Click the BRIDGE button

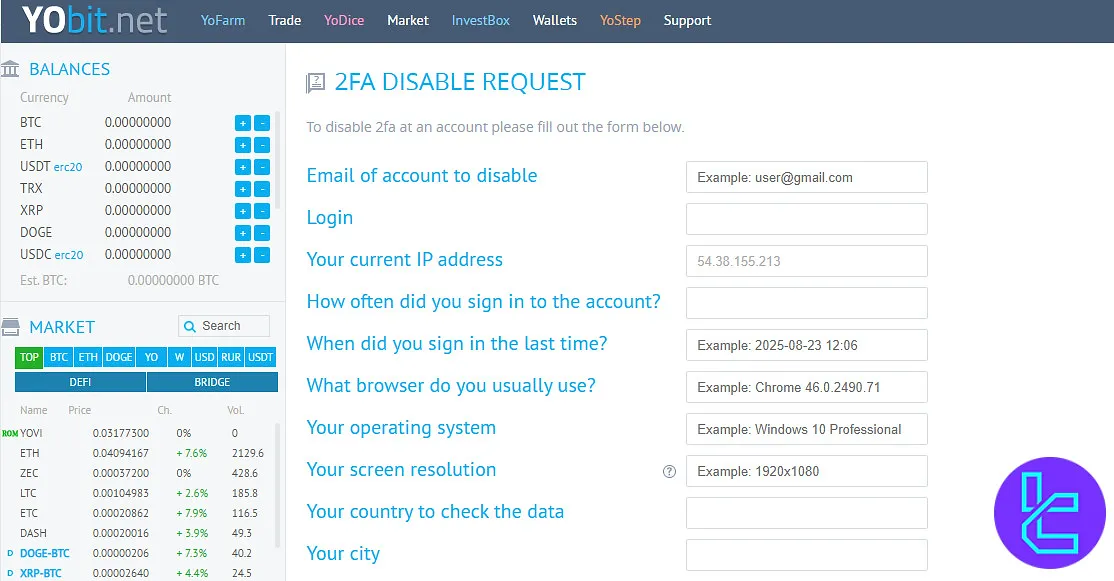click(x=212, y=382)
